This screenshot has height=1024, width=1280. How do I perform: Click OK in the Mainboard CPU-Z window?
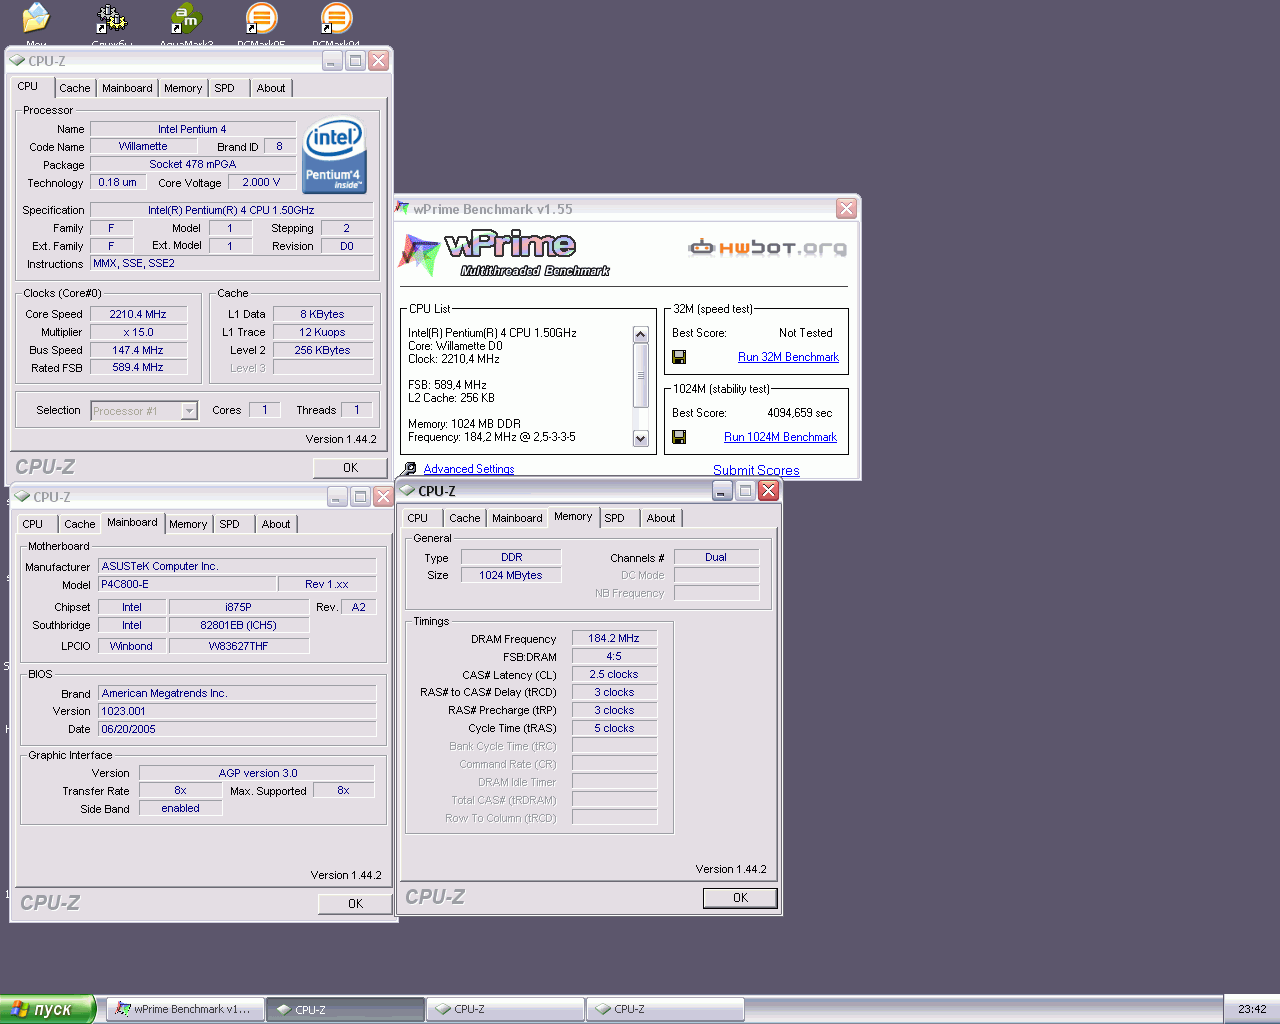click(355, 904)
